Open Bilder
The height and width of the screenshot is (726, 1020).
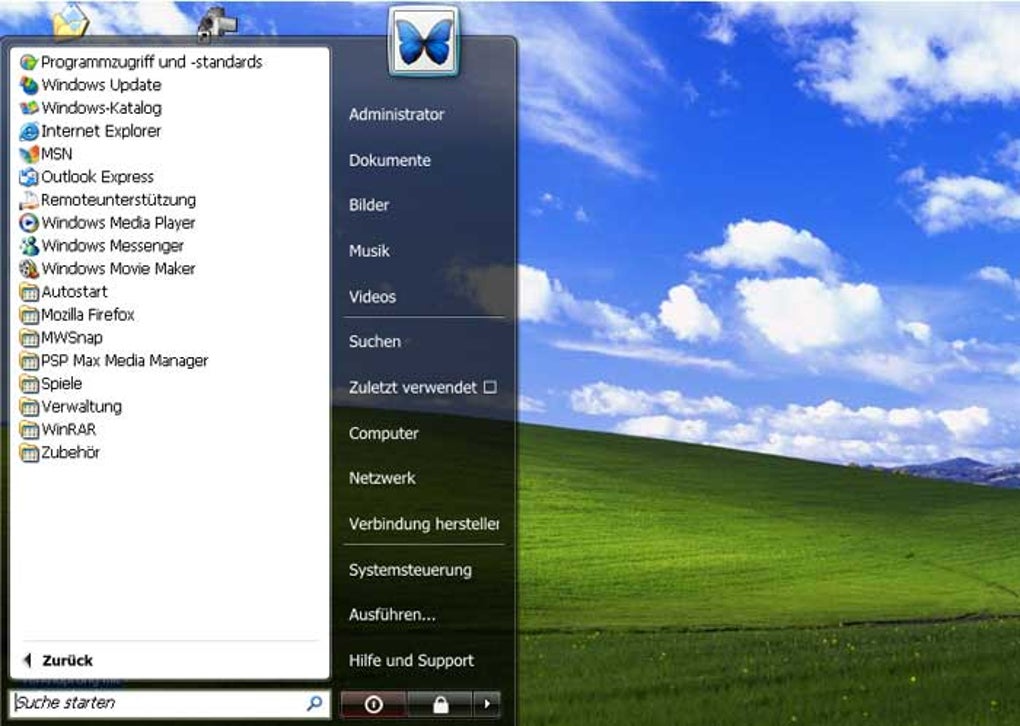pos(369,206)
